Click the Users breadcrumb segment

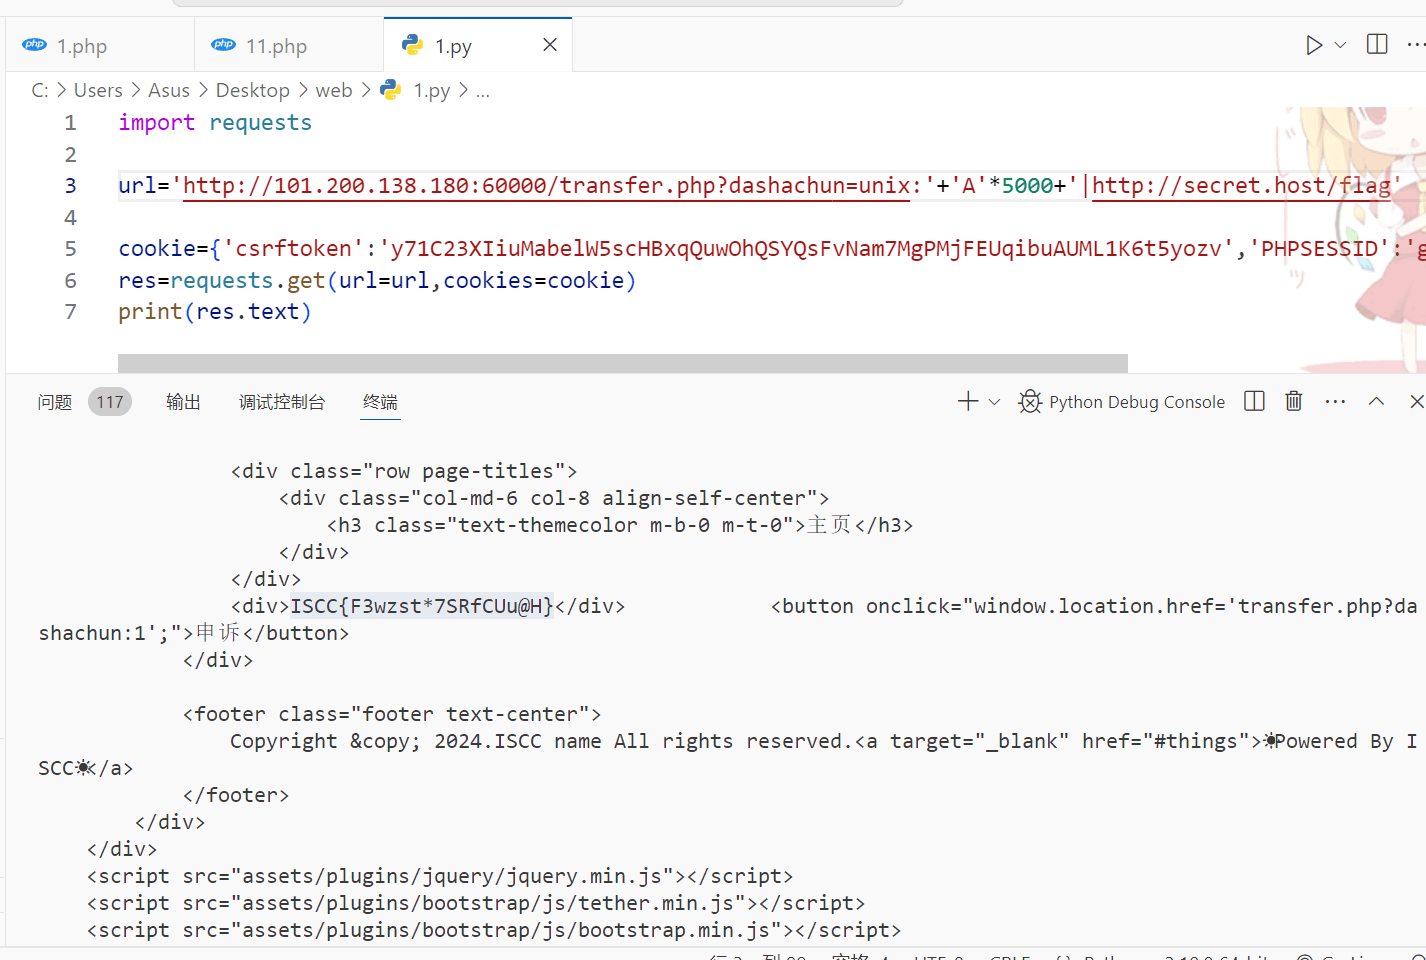point(98,90)
